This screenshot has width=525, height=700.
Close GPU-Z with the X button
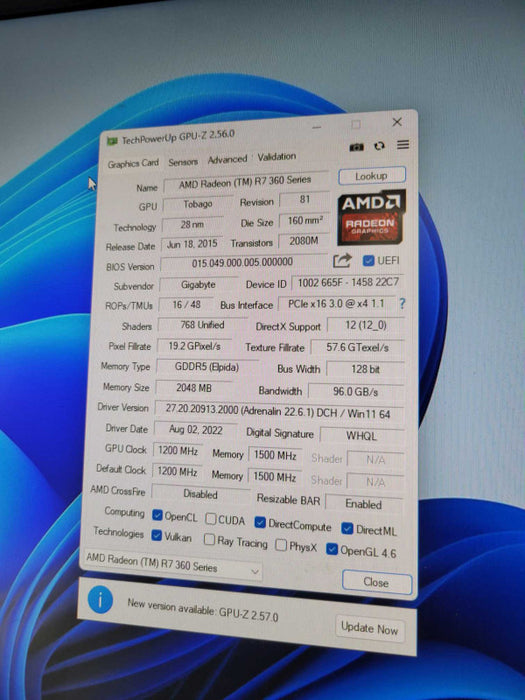[x=397, y=122]
